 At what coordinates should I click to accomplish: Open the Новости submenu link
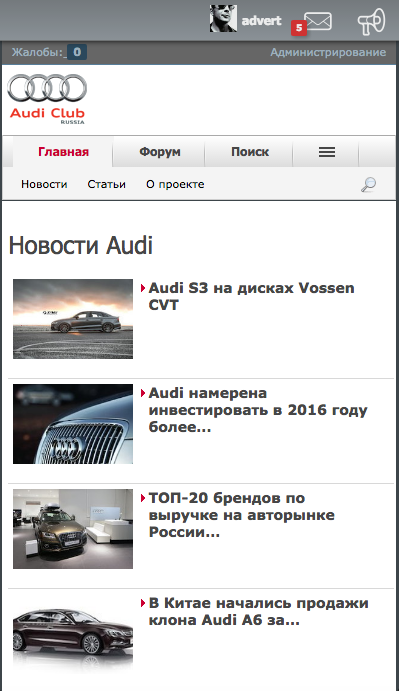pos(44,184)
